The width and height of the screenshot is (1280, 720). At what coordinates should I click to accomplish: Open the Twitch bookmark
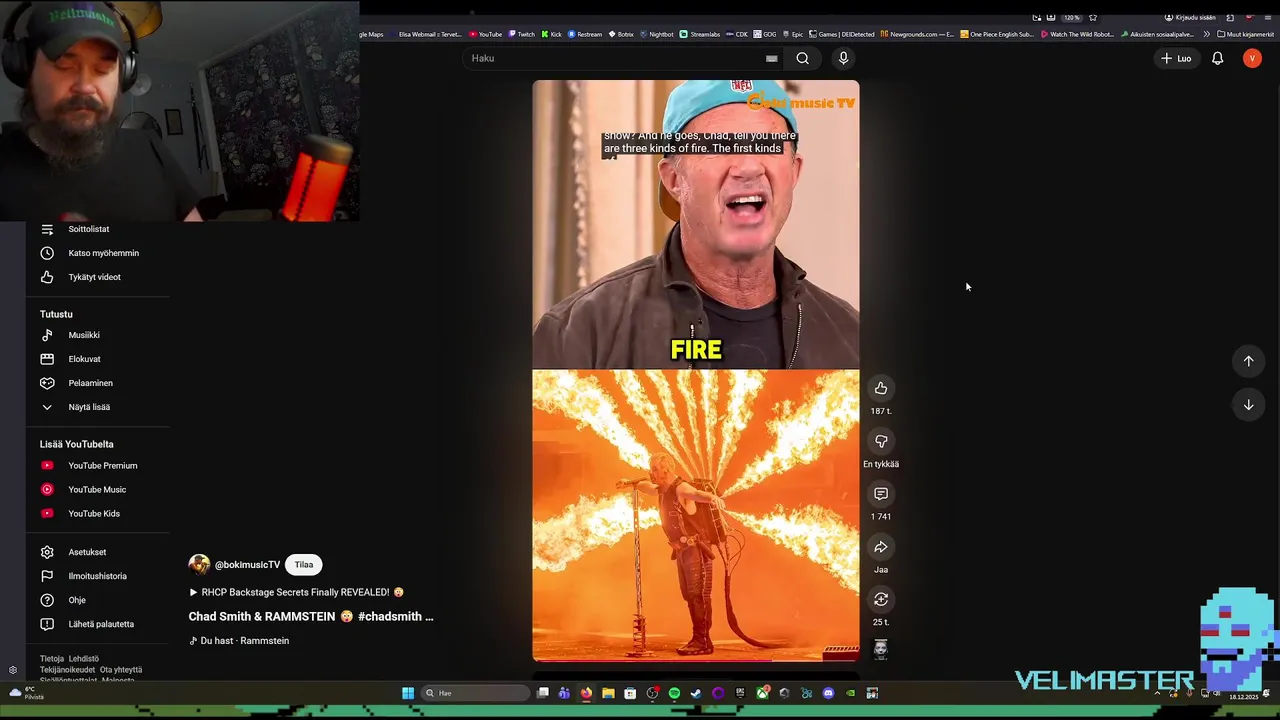521,34
